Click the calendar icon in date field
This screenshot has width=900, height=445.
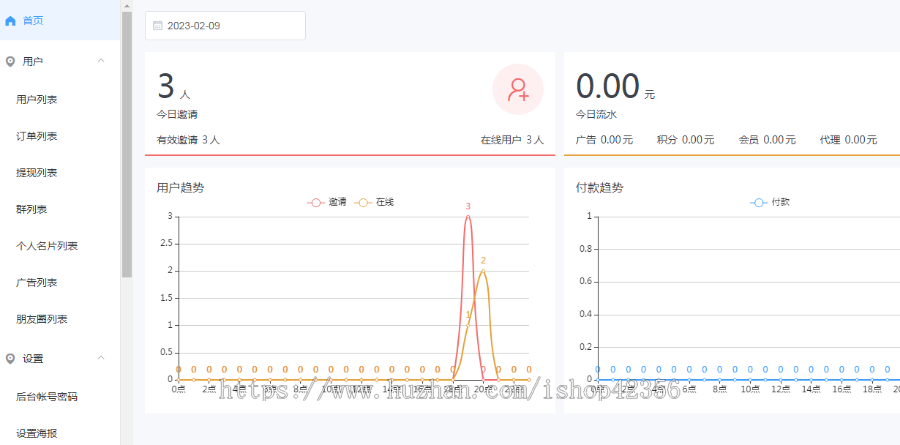[x=158, y=26]
